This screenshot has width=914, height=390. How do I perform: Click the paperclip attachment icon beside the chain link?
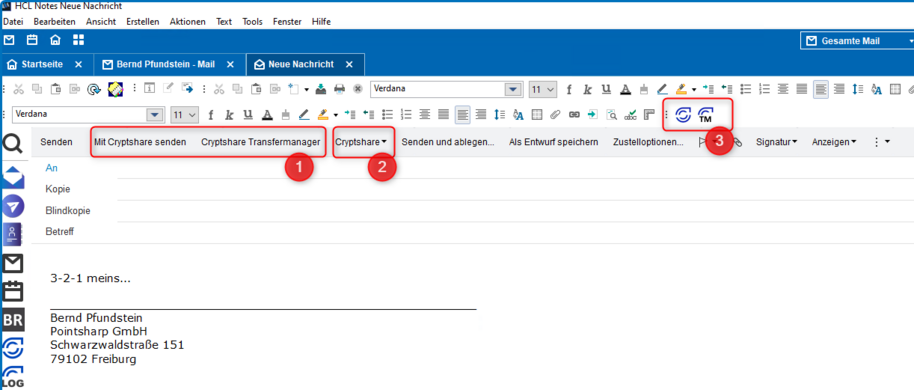coord(555,114)
